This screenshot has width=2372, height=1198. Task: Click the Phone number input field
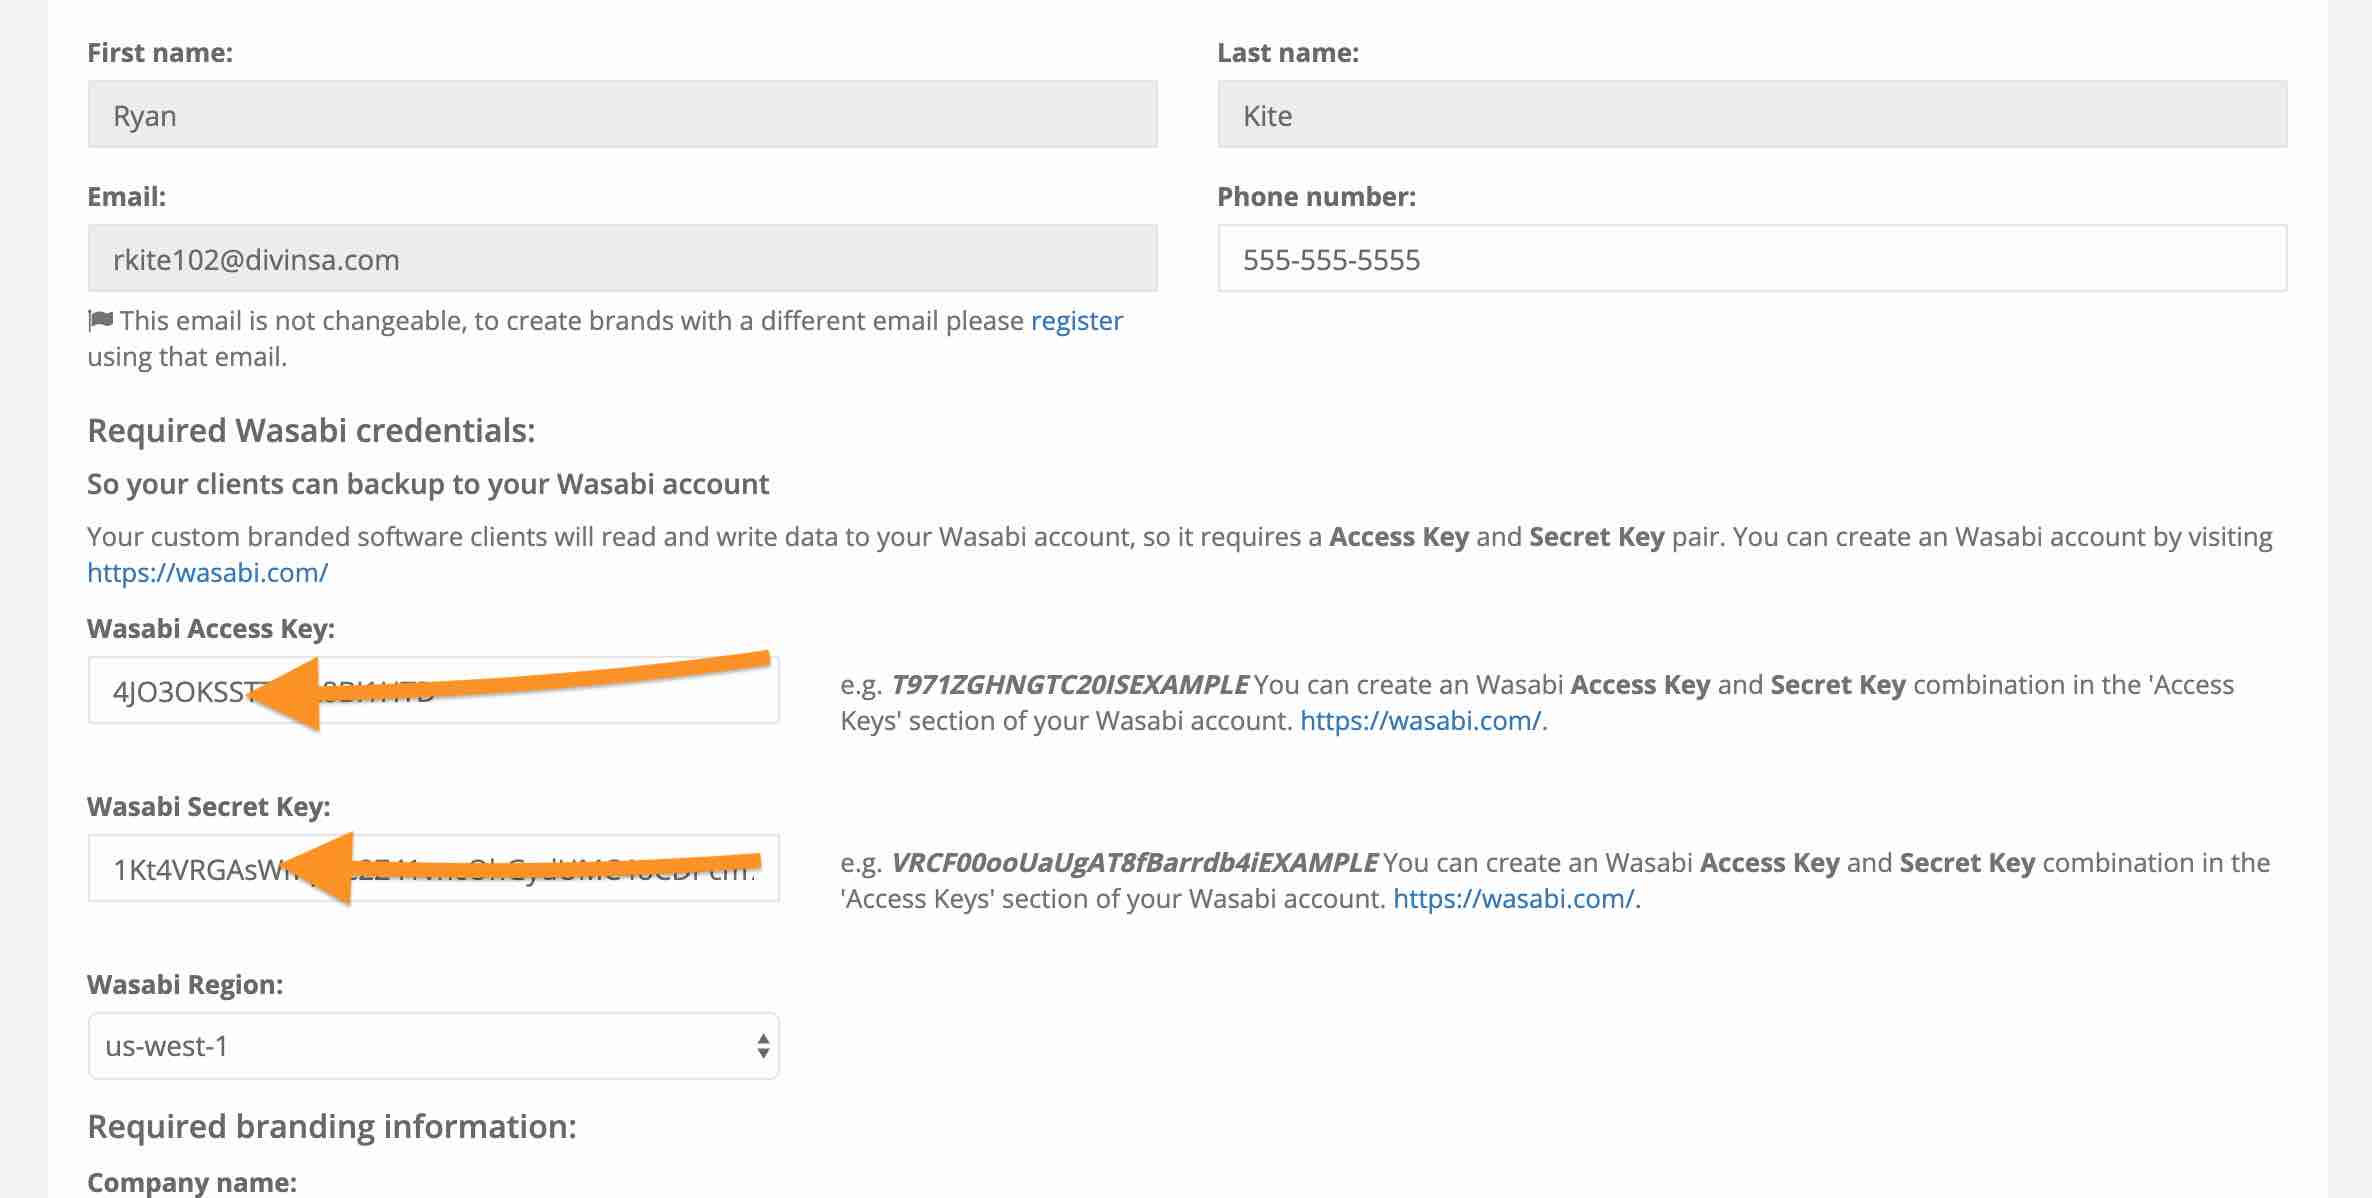pyautogui.click(x=1752, y=259)
